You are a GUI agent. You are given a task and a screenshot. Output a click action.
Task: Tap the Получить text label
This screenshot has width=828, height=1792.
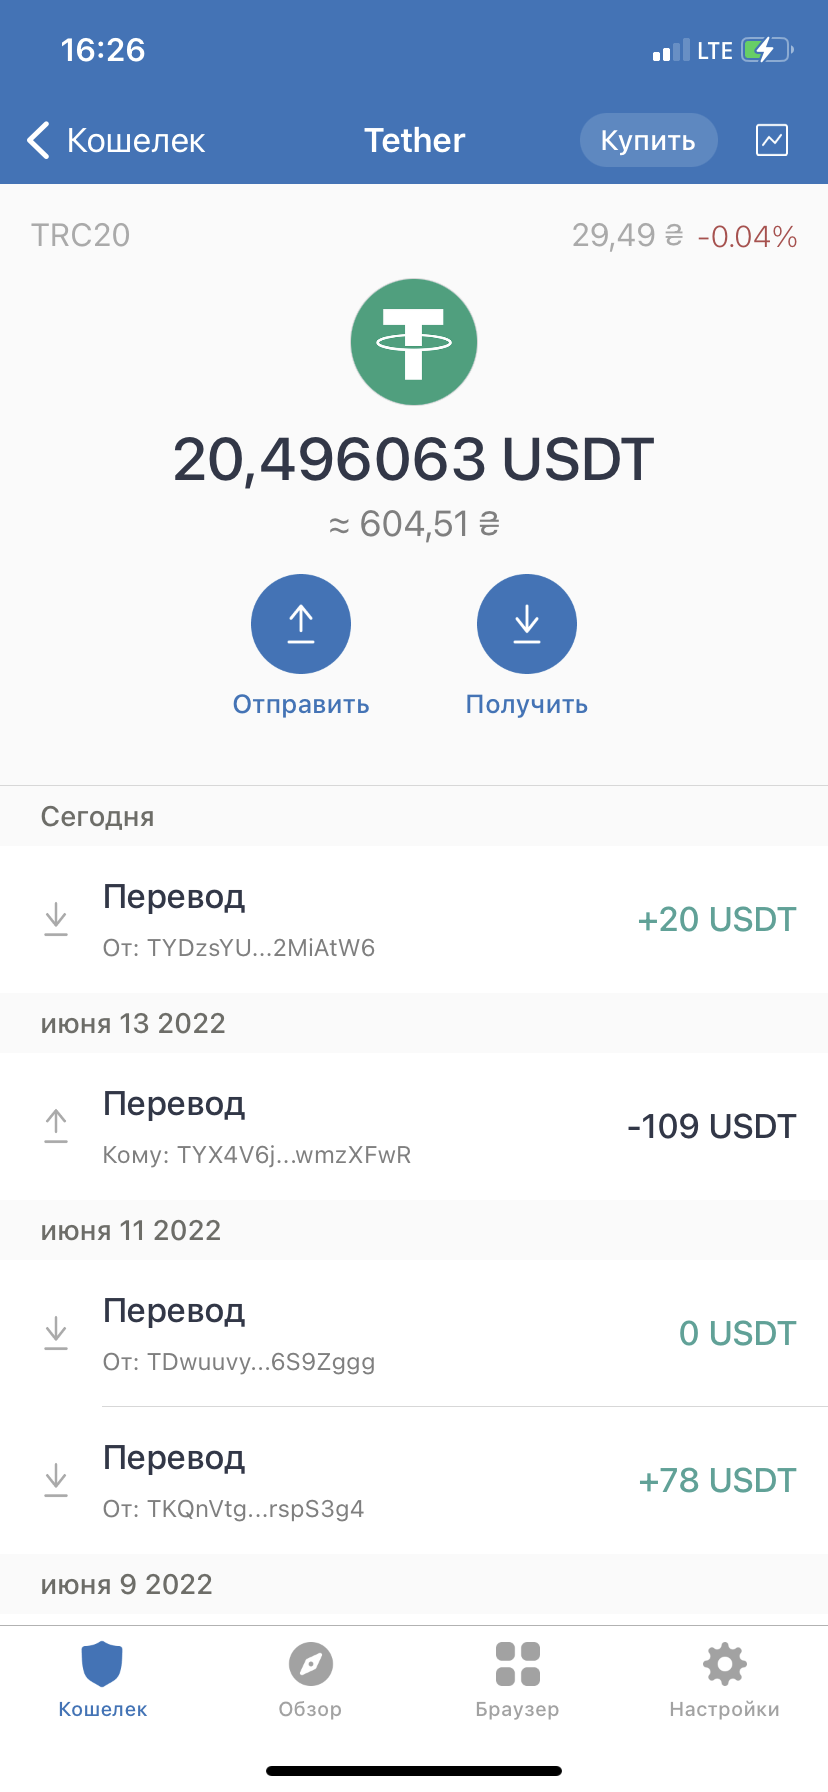pyautogui.click(x=527, y=705)
